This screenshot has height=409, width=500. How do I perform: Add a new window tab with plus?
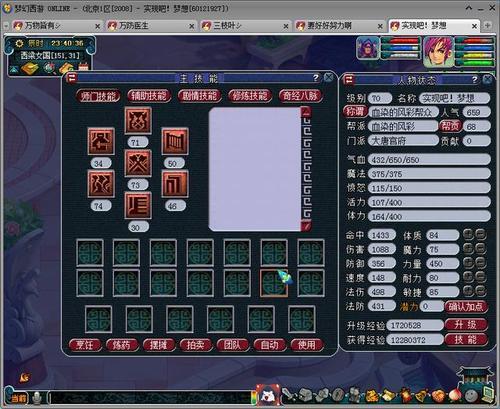487,25
